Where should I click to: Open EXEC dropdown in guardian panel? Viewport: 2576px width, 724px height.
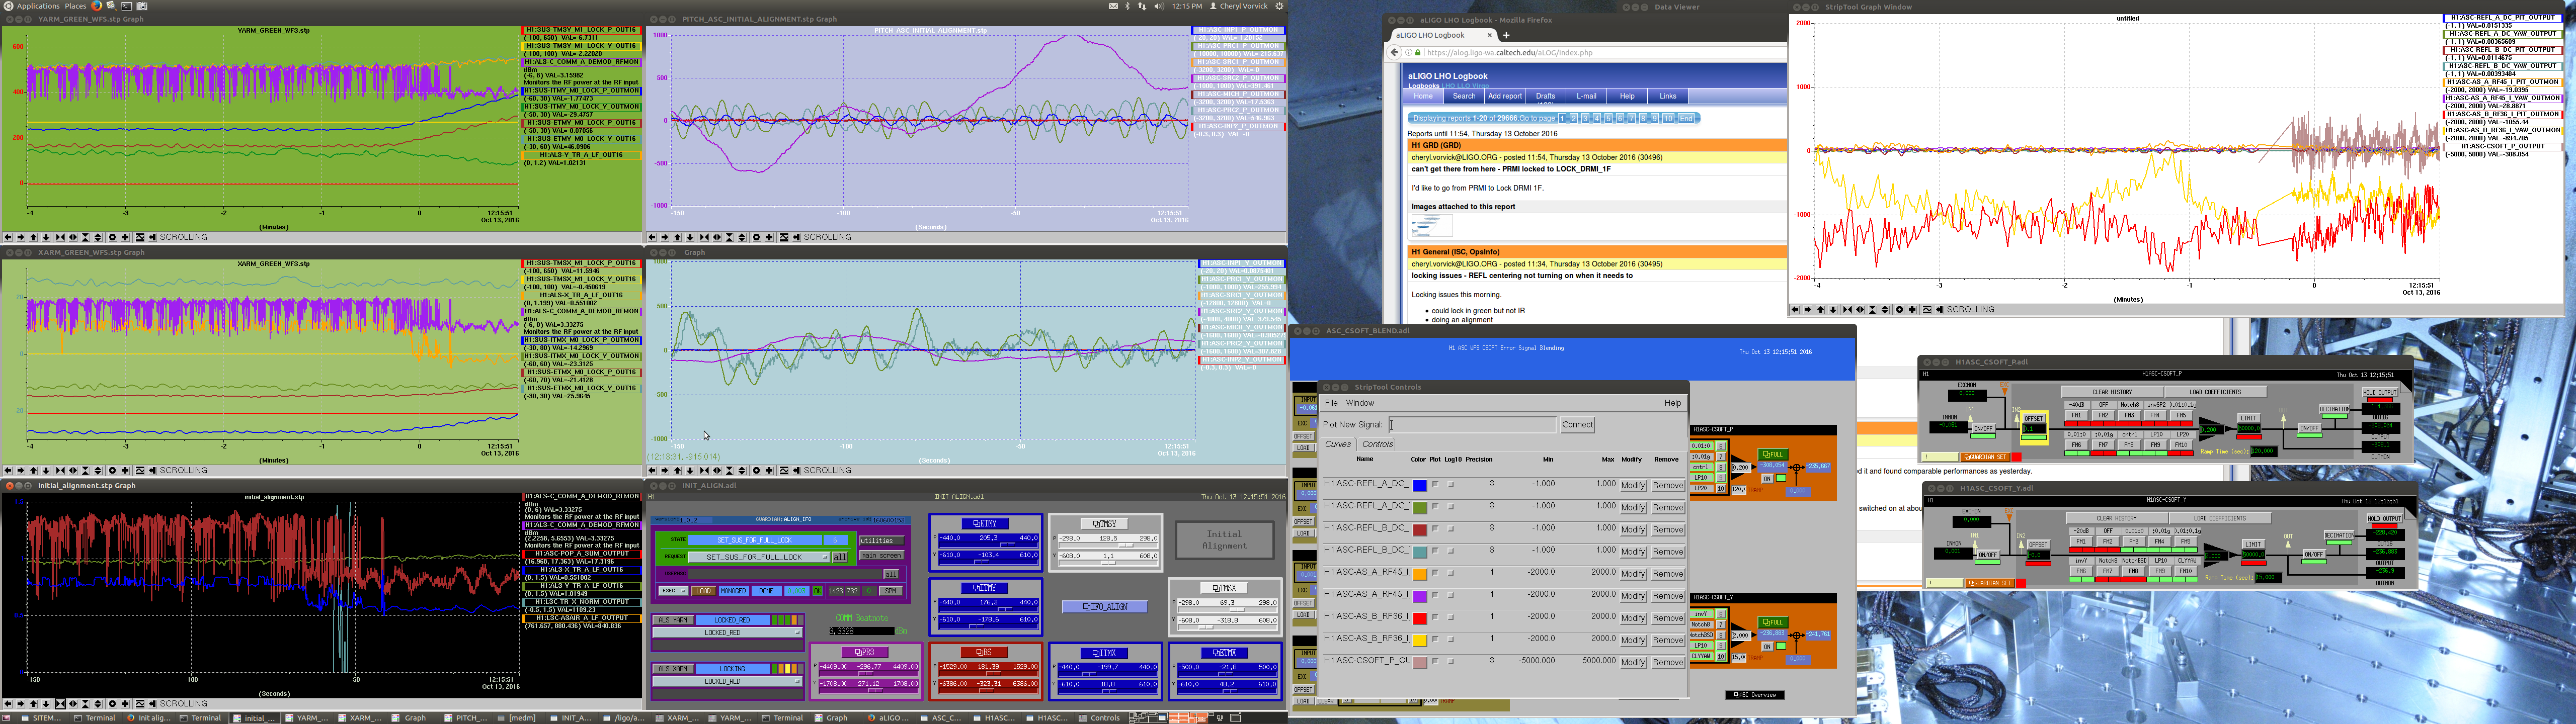click(x=674, y=591)
